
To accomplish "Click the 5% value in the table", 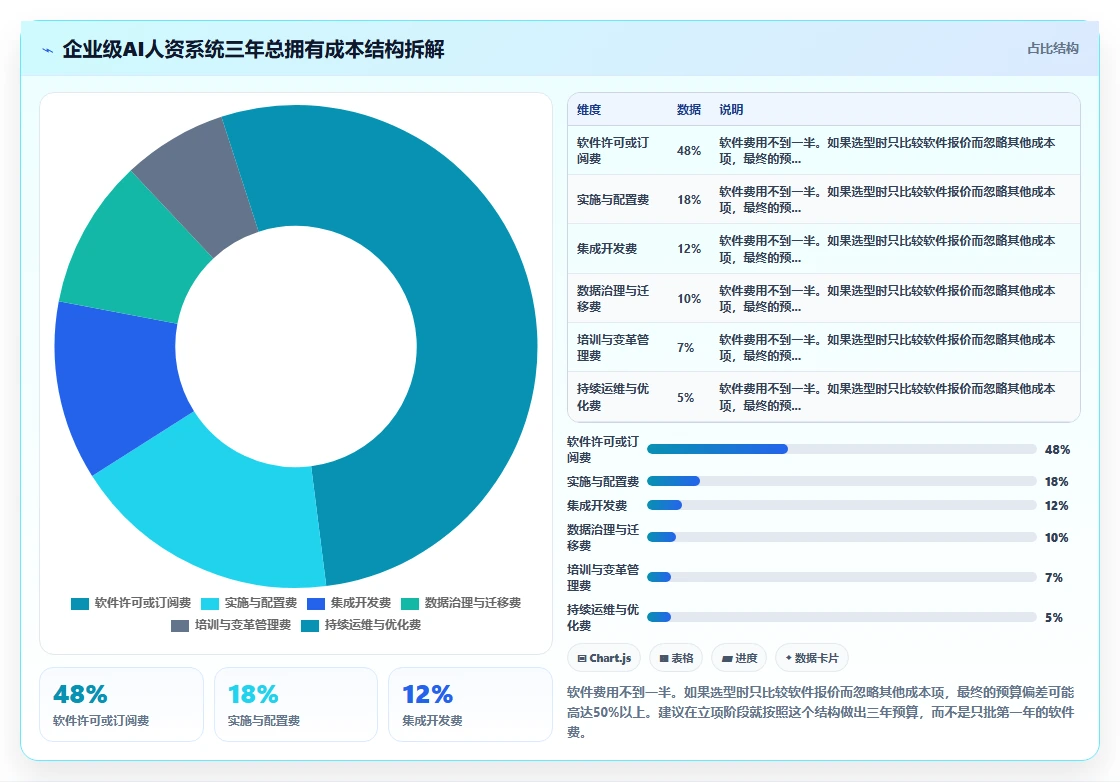I will 685,397.
